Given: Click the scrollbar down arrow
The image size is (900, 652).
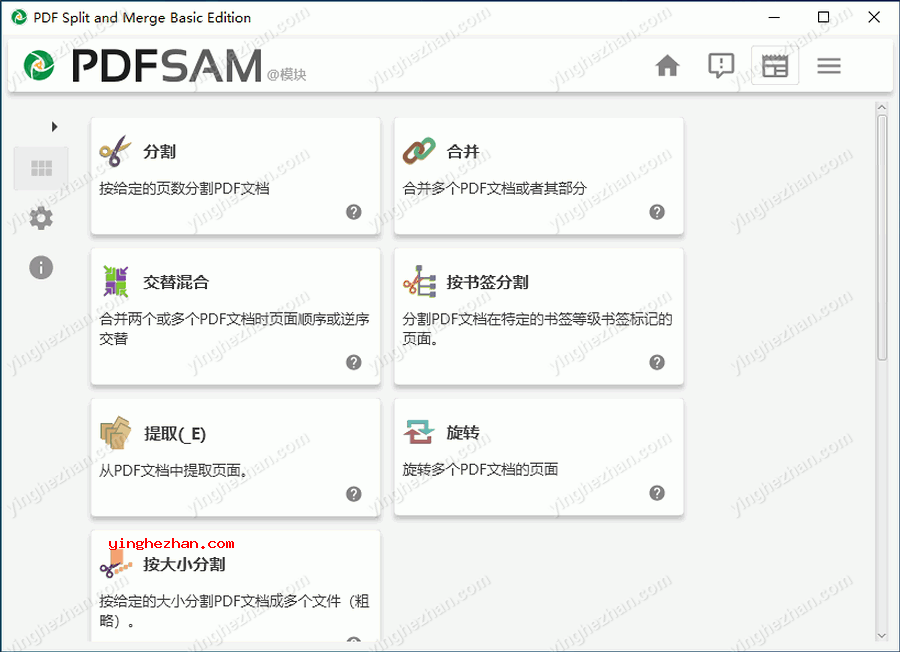Looking at the screenshot, I should (x=882, y=635).
